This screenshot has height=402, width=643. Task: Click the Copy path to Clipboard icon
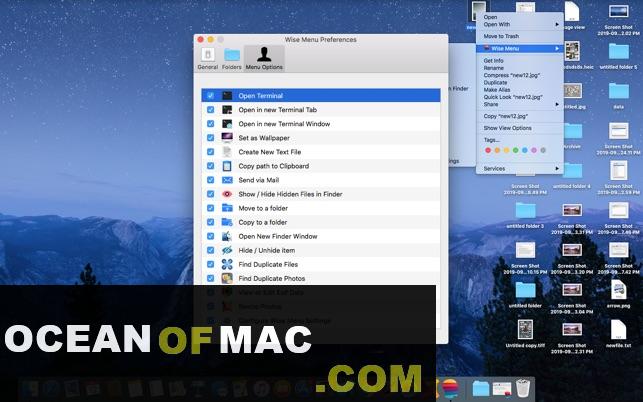[x=227, y=166]
